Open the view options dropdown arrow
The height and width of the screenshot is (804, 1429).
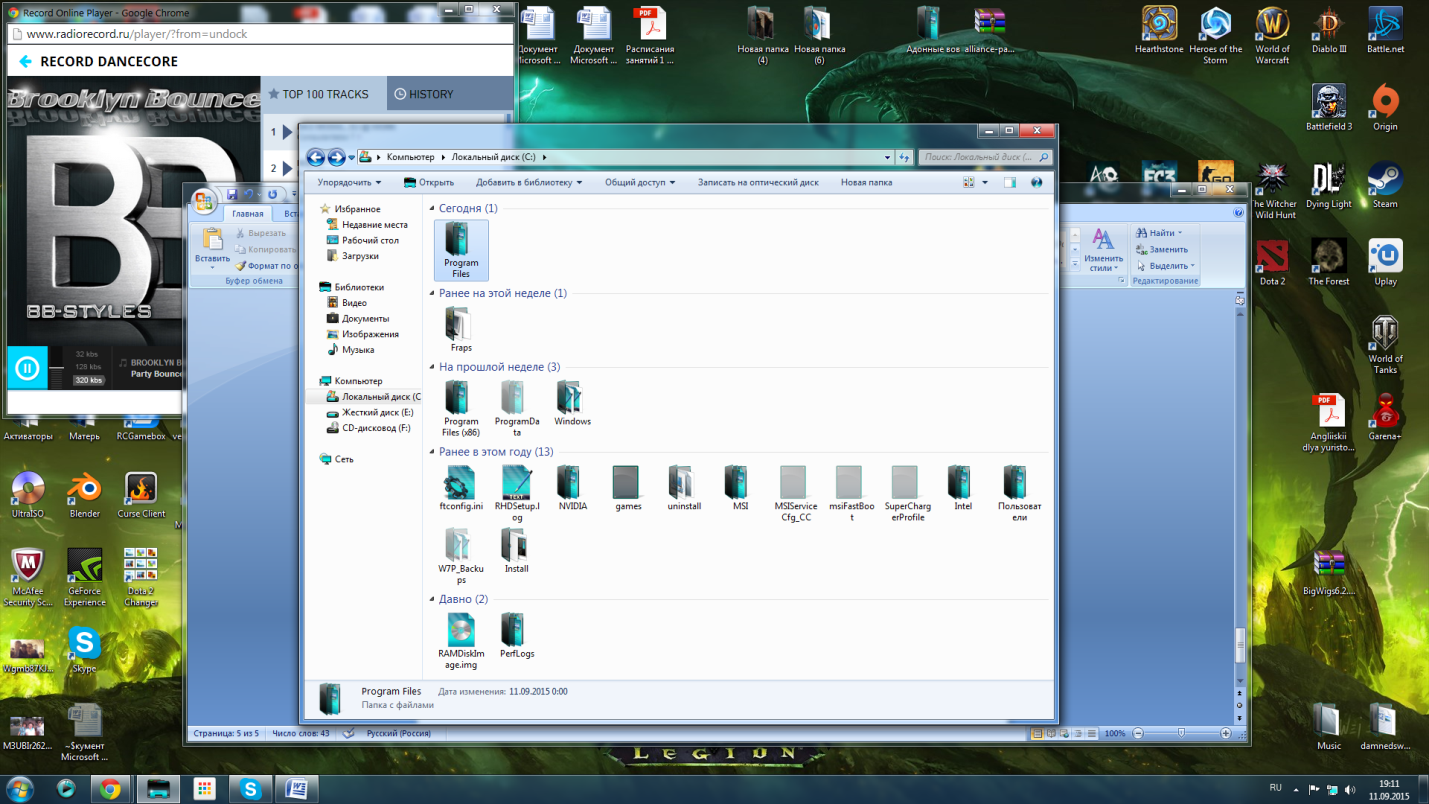click(x=985, y=183)
